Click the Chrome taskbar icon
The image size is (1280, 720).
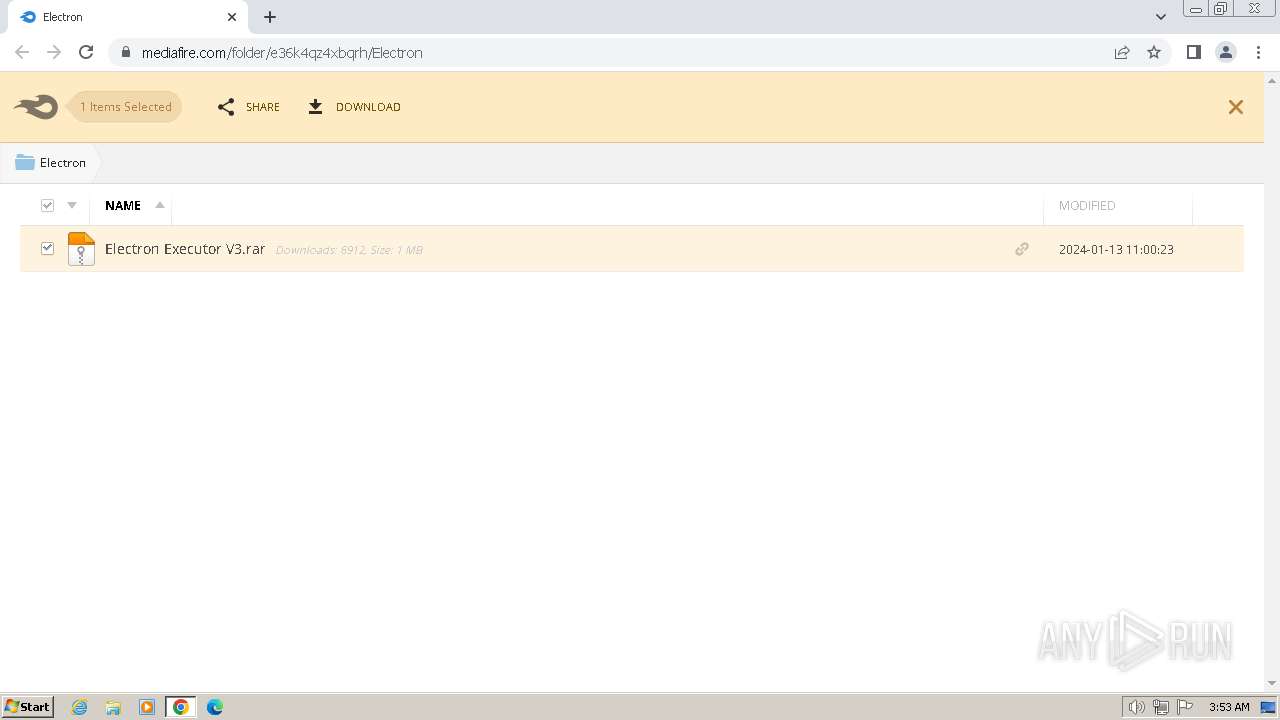(181, 707)
